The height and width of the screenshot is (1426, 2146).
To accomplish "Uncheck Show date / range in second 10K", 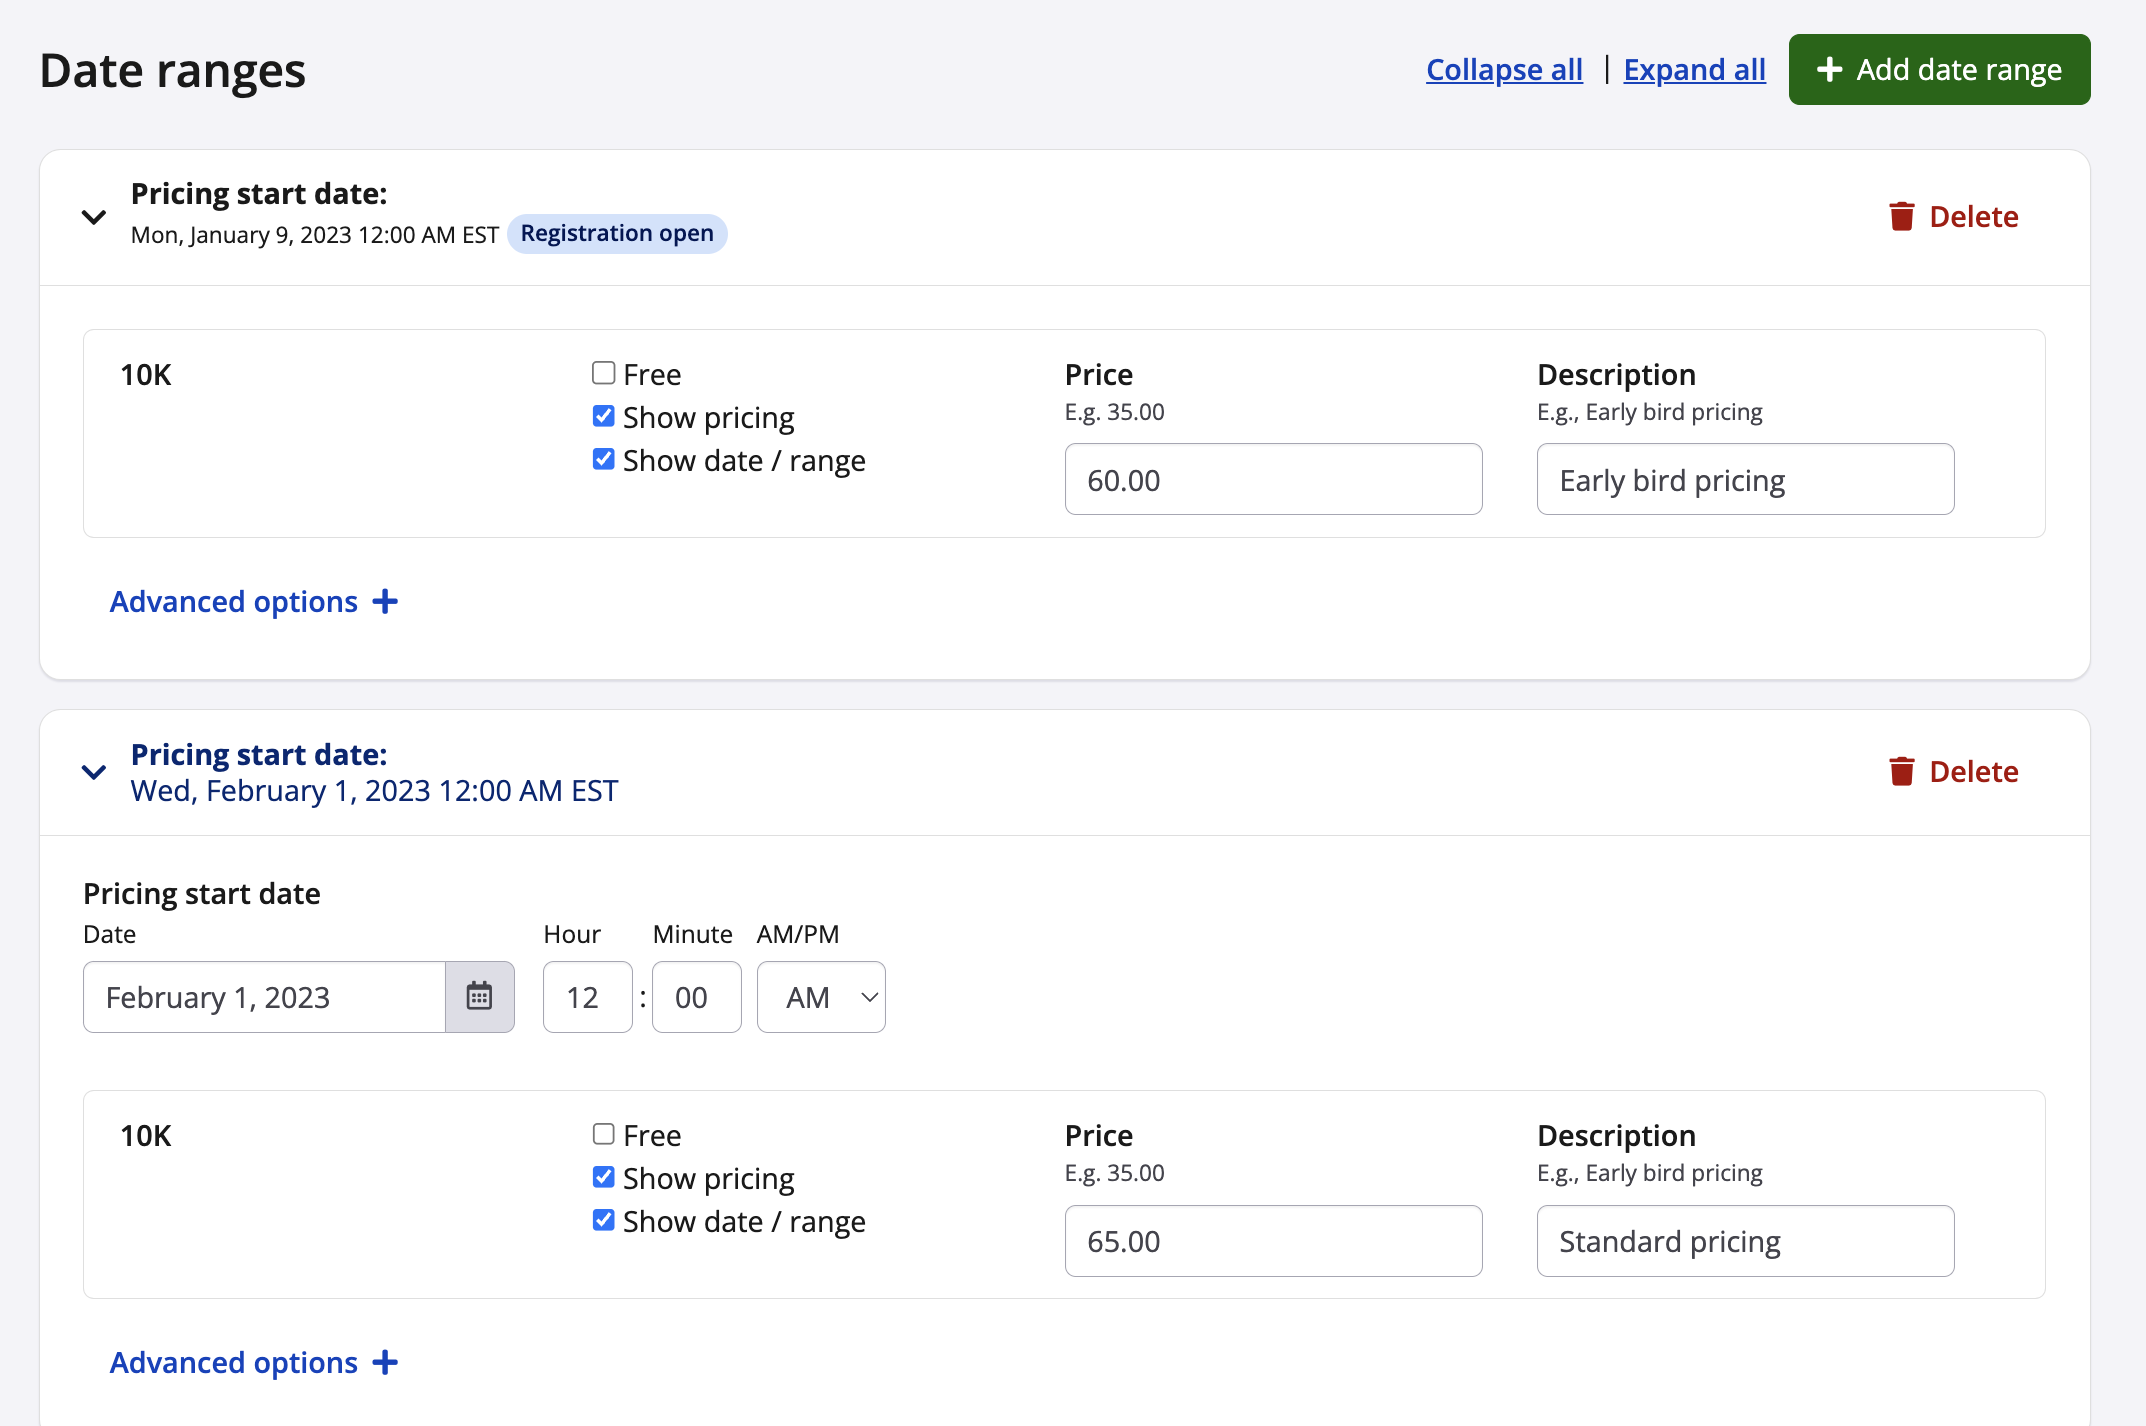I will 603,1220.
